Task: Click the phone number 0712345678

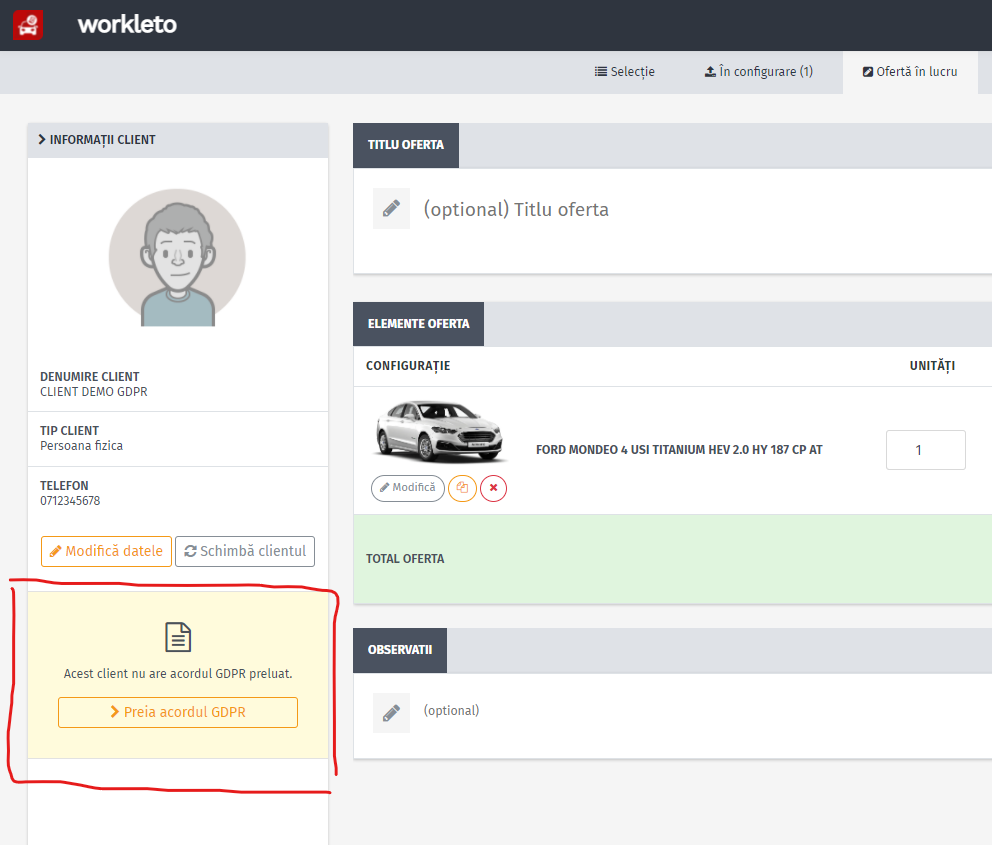Action: [70, 501]
